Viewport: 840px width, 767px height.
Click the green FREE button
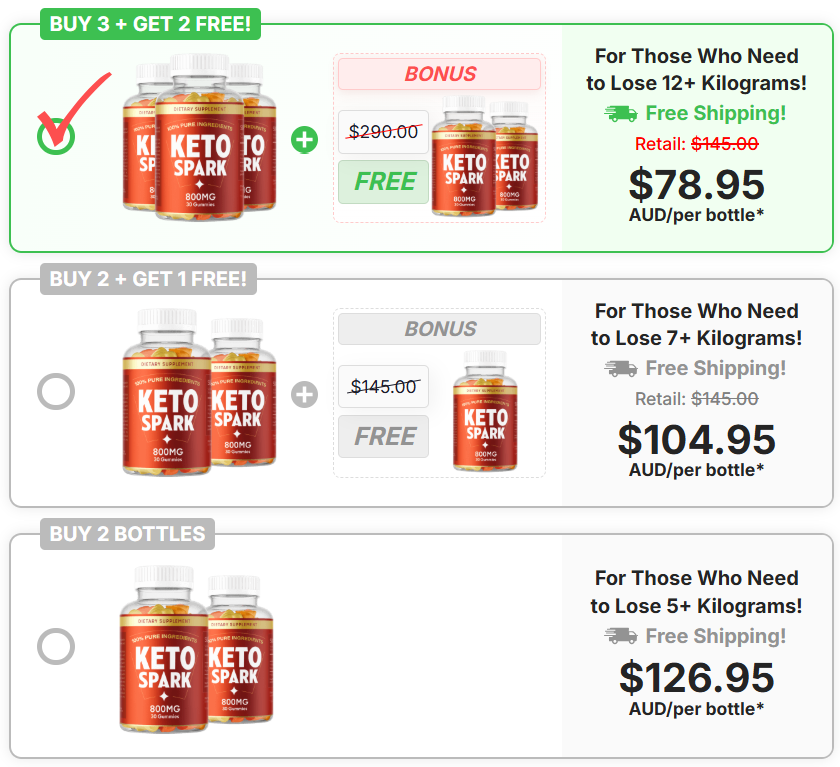pos(384,182)
